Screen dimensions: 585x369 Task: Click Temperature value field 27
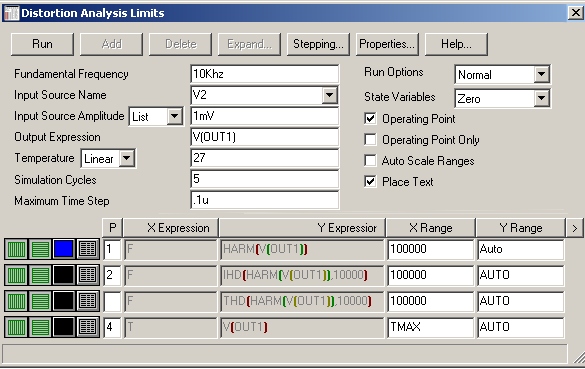(265, 158)
